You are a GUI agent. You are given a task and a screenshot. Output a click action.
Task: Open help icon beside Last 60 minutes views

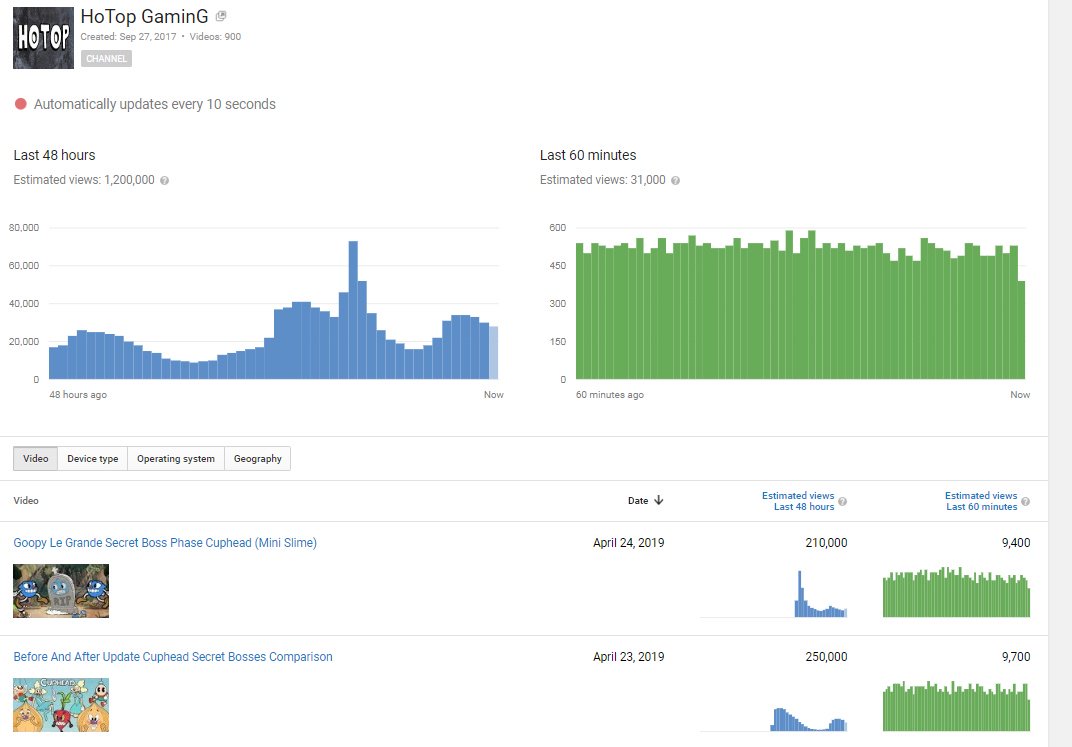(675, 180)
